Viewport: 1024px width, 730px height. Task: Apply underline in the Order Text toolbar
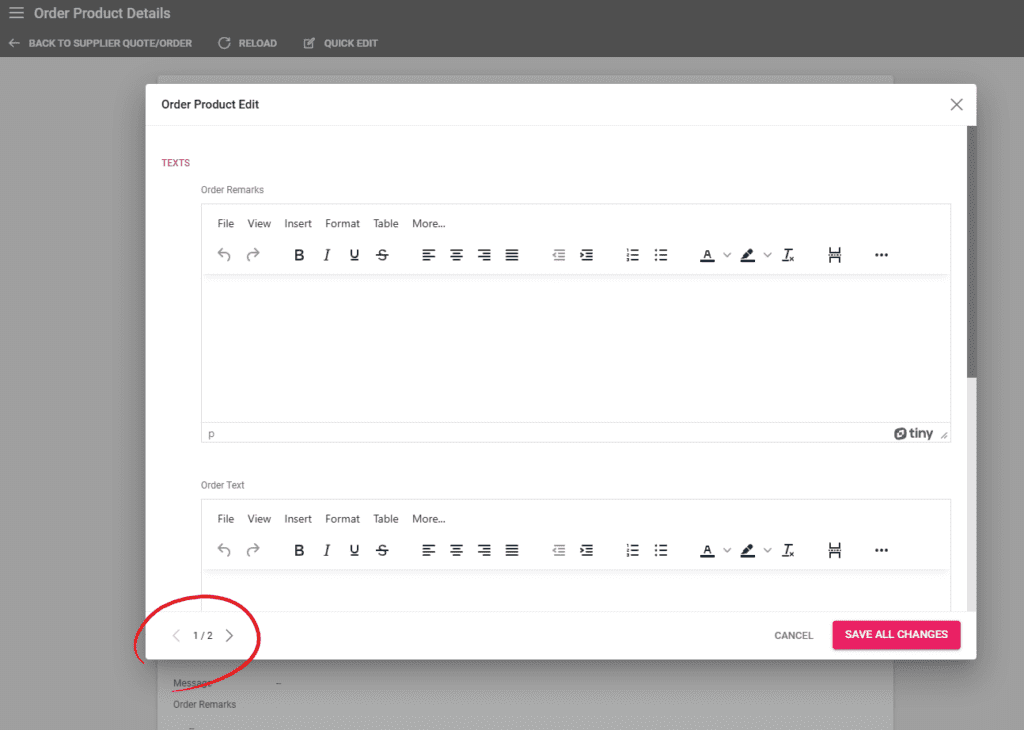pos(354,550)
